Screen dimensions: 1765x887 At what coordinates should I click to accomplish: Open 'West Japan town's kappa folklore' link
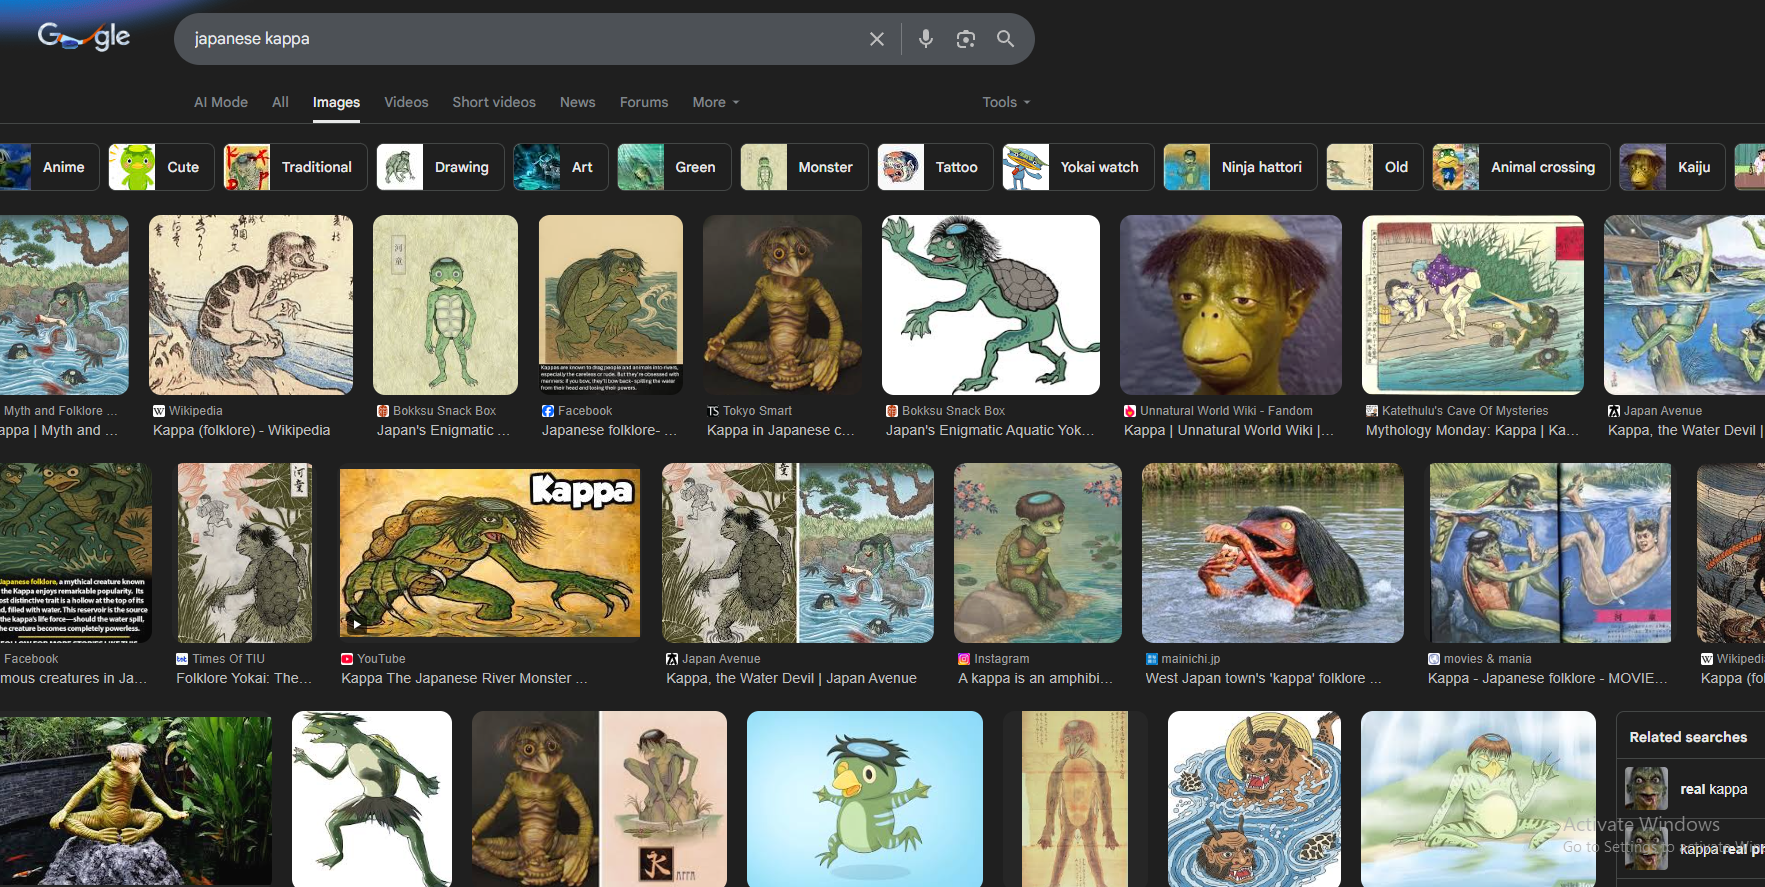[x=1263, y=678]
